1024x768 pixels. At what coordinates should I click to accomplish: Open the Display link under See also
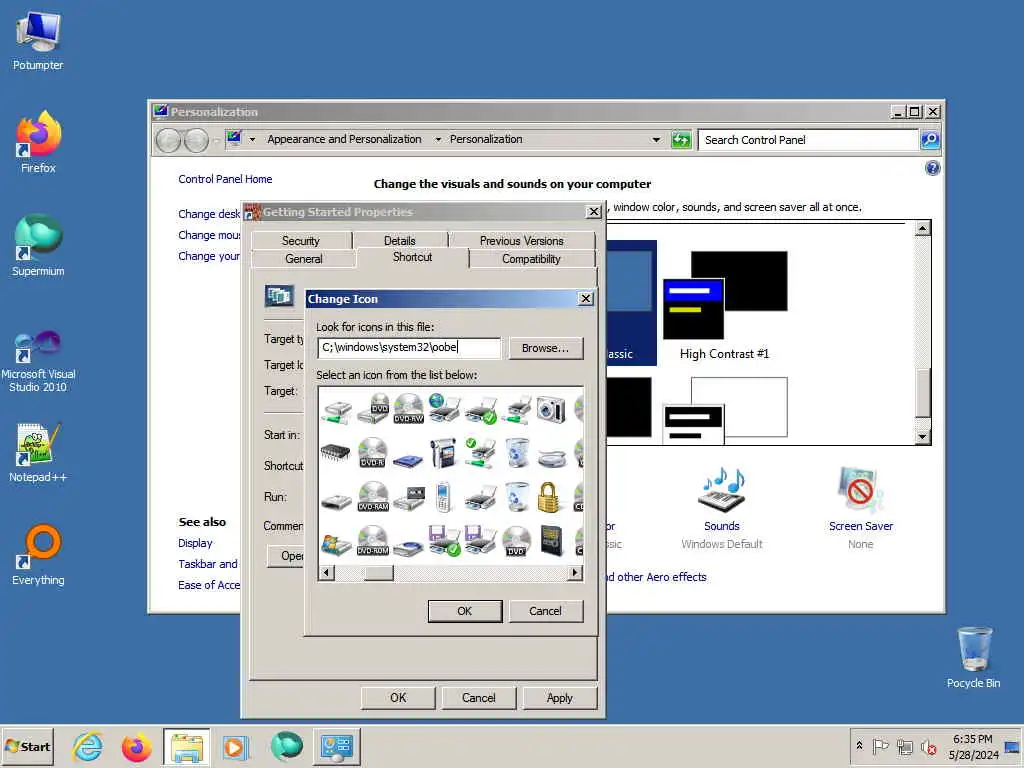tap(195, 543)
